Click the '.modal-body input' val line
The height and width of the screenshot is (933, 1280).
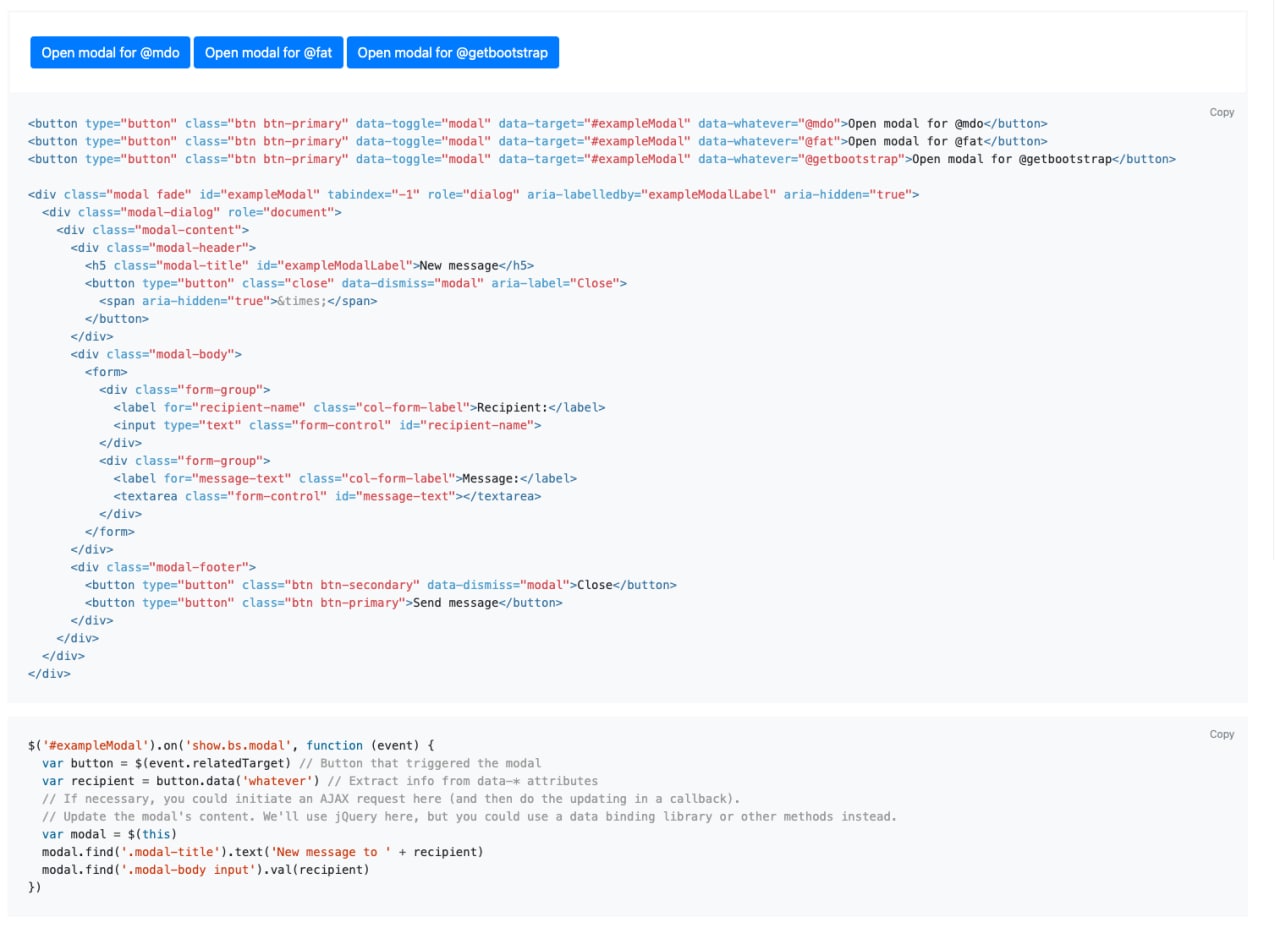pos(205,870)
